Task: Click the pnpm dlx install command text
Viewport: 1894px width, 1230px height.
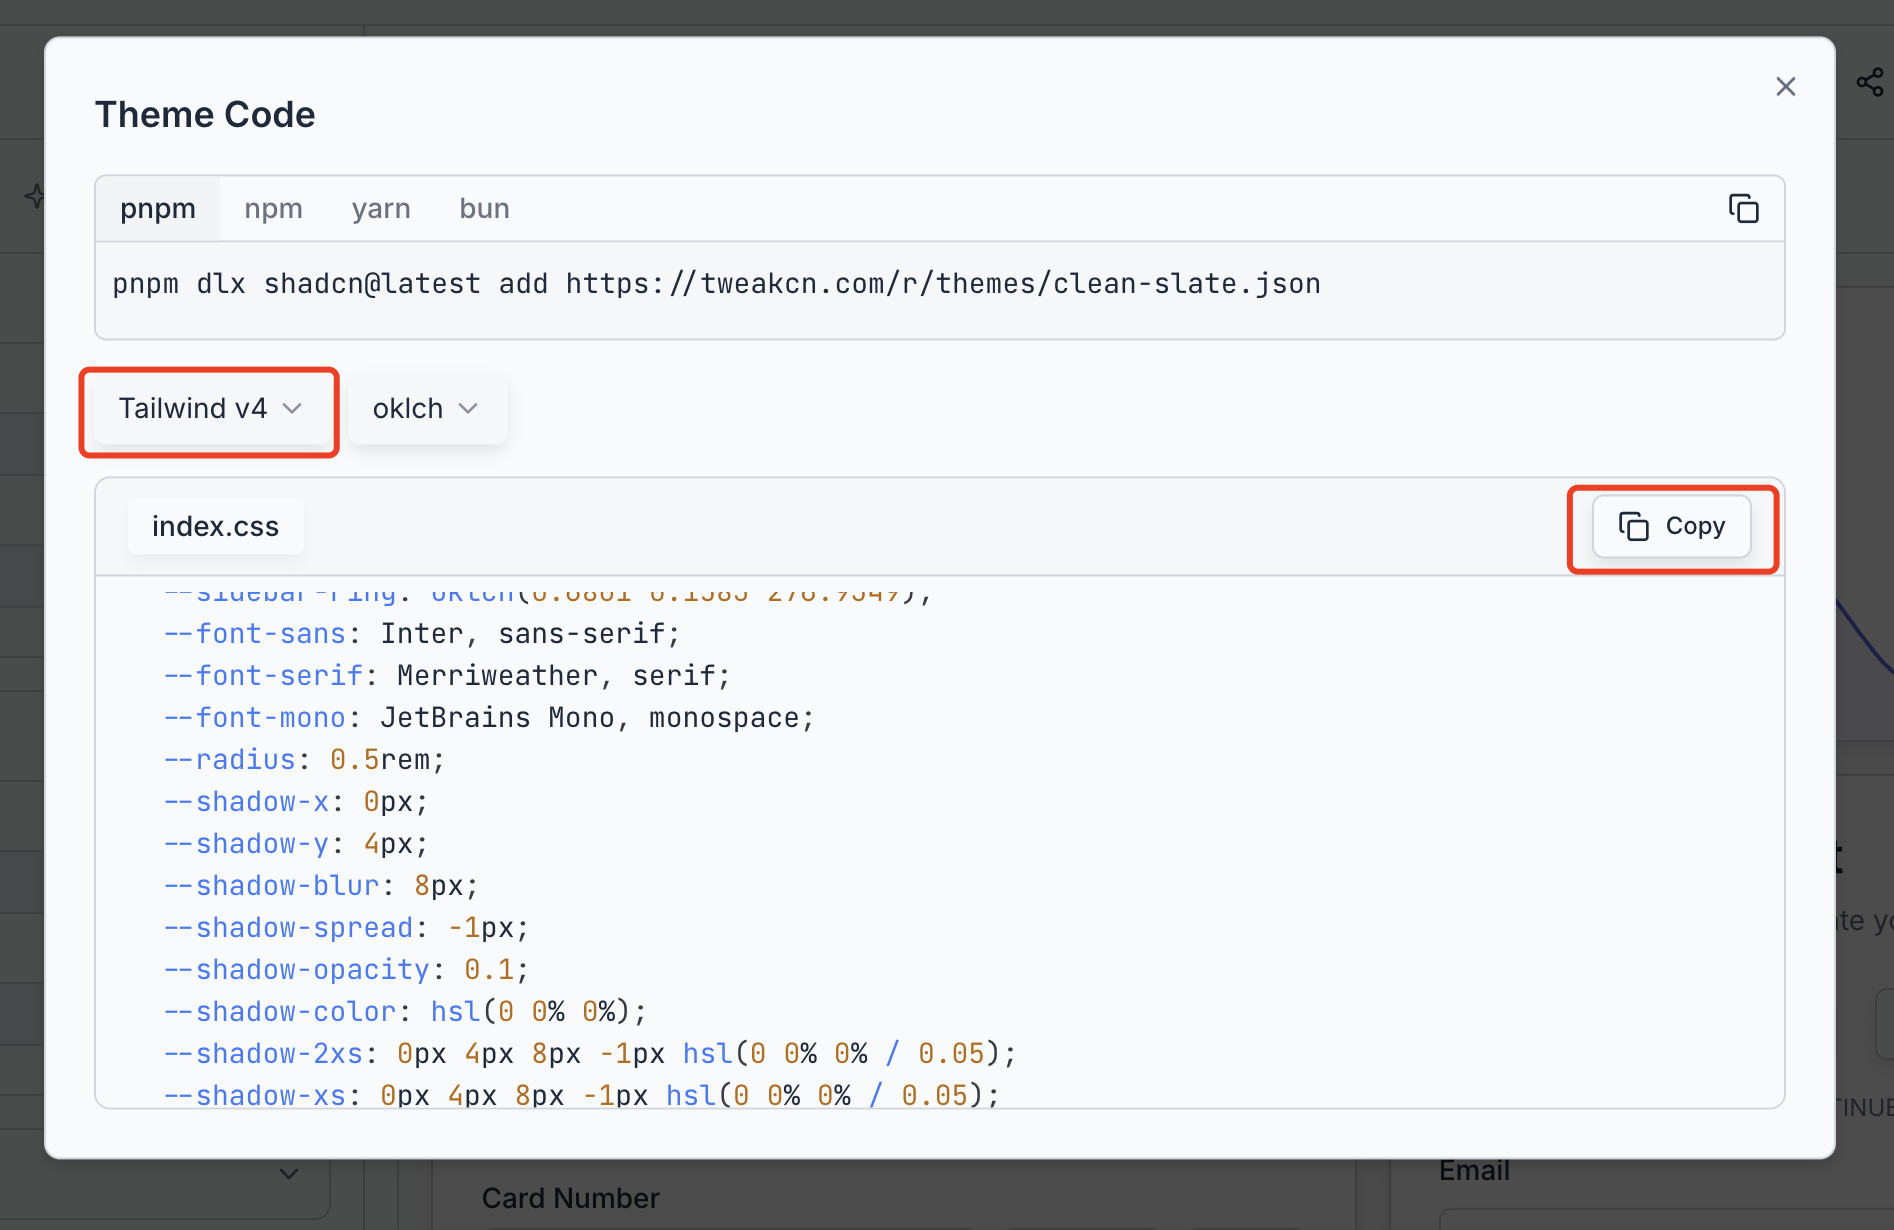Action: click(x=716, y=283)
